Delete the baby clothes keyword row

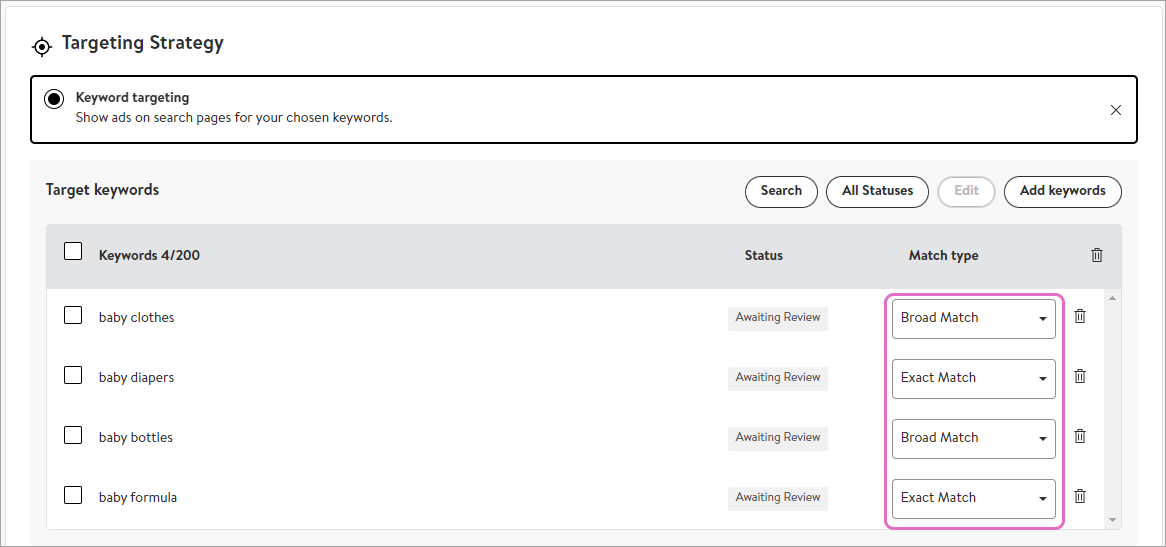[1080, 317]
